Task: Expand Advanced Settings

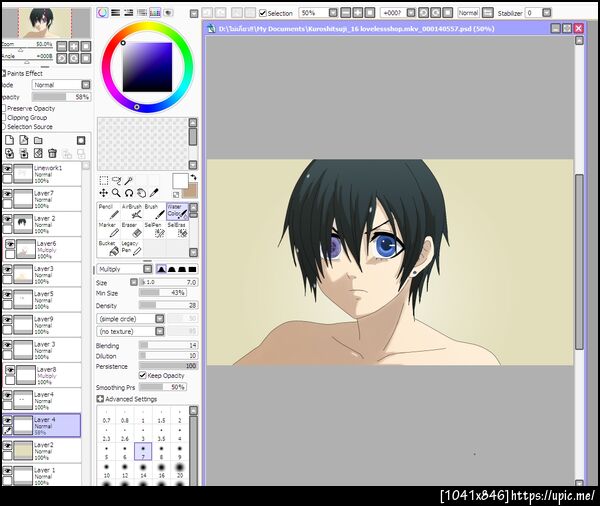Action: [100, 399]
